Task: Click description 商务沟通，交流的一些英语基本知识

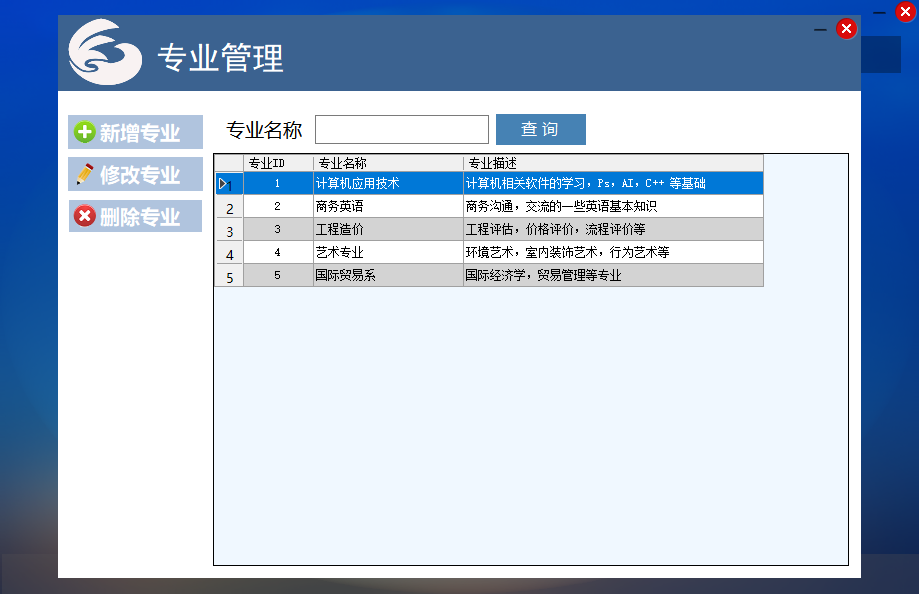Action: pos(613,206)
